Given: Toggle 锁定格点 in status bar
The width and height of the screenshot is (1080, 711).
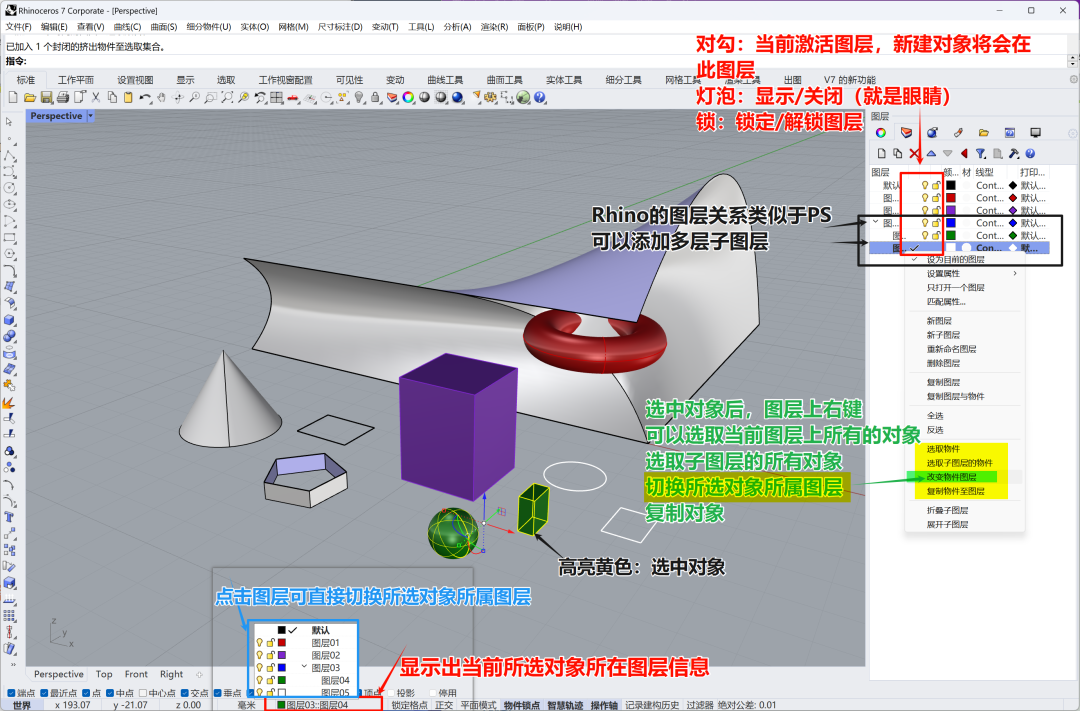Looking at the screenshot, I should 409,705.
